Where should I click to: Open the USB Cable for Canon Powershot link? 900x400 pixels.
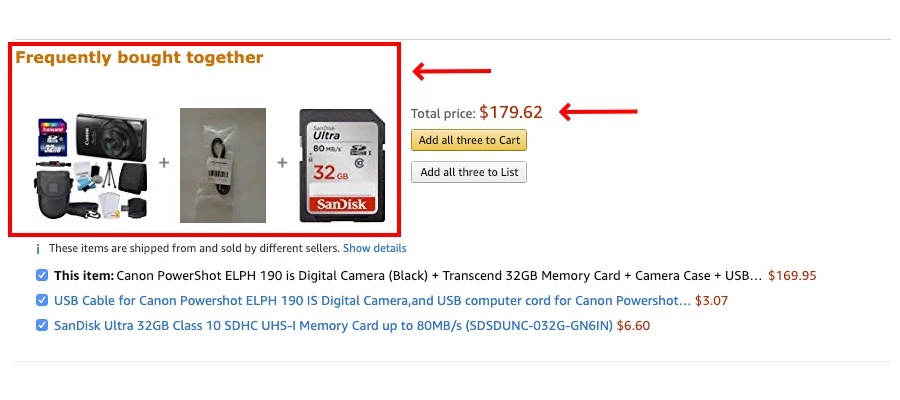pyautogui.click(x=372, y=300)
